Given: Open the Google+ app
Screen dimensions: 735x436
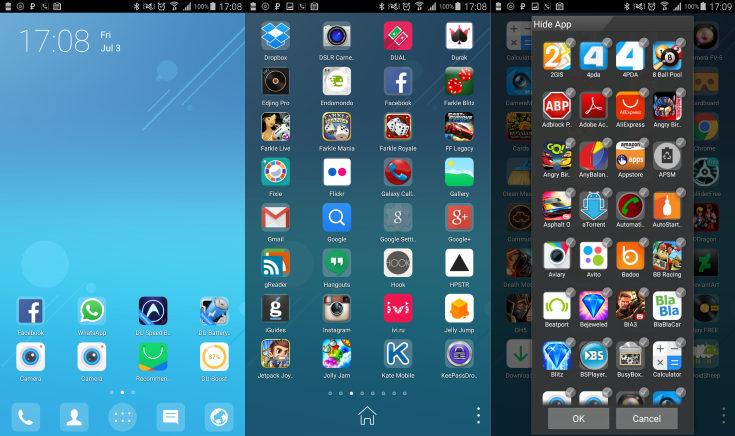Looking at the screenshot, I should [x=459, y=218].
